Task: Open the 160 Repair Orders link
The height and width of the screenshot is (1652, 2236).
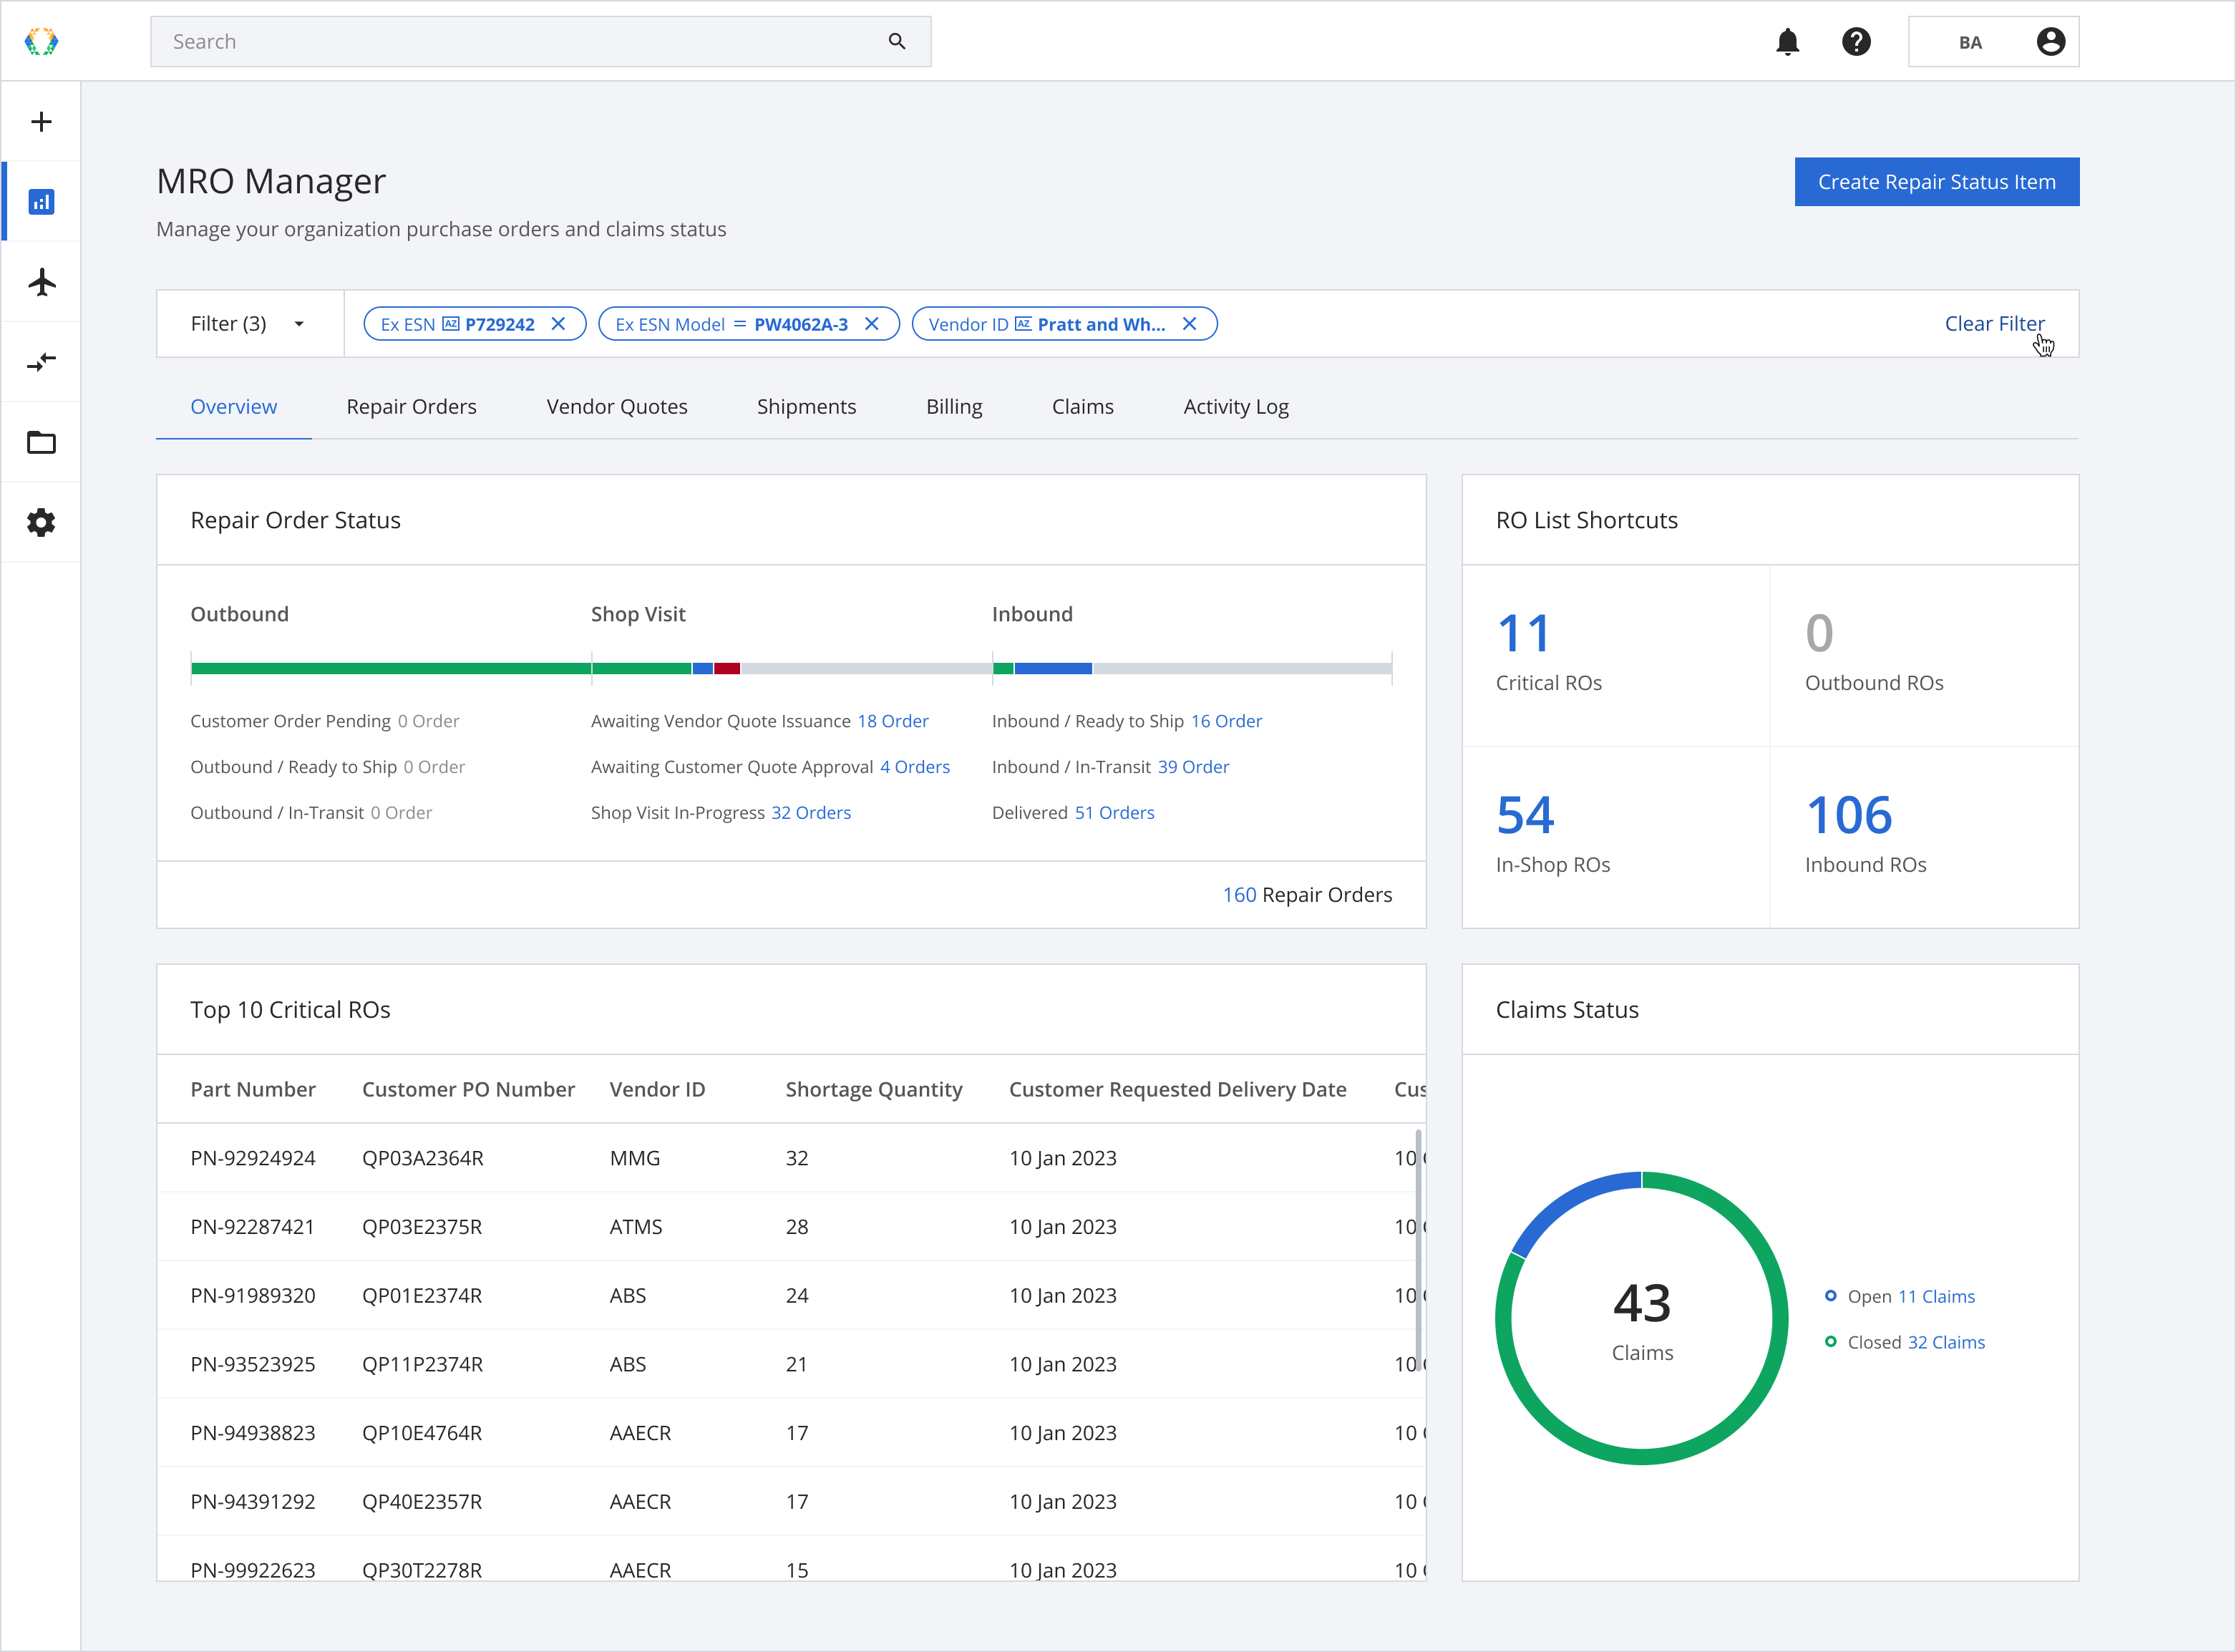Action: (1307, 895)
